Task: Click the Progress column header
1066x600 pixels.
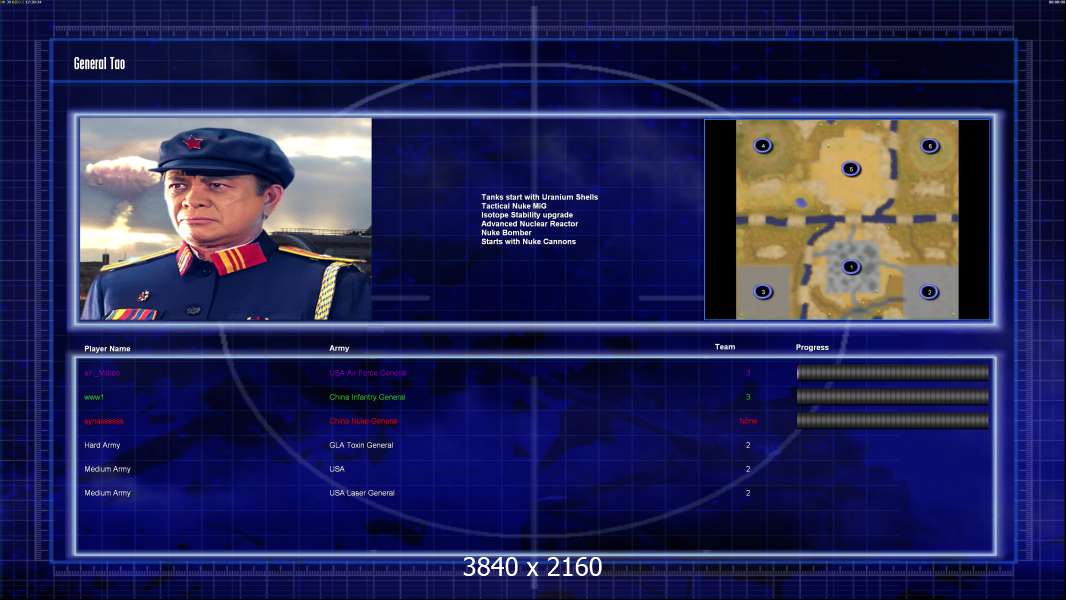Action: pos(812,347)
